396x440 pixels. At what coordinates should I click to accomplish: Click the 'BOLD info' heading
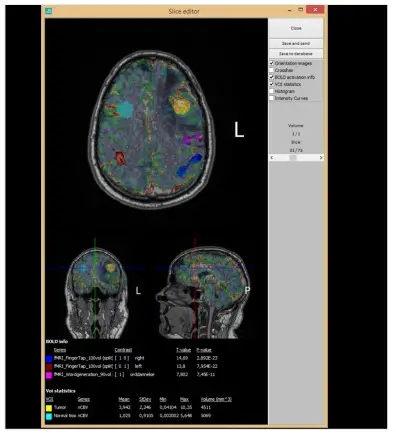[x=57, y=341]
